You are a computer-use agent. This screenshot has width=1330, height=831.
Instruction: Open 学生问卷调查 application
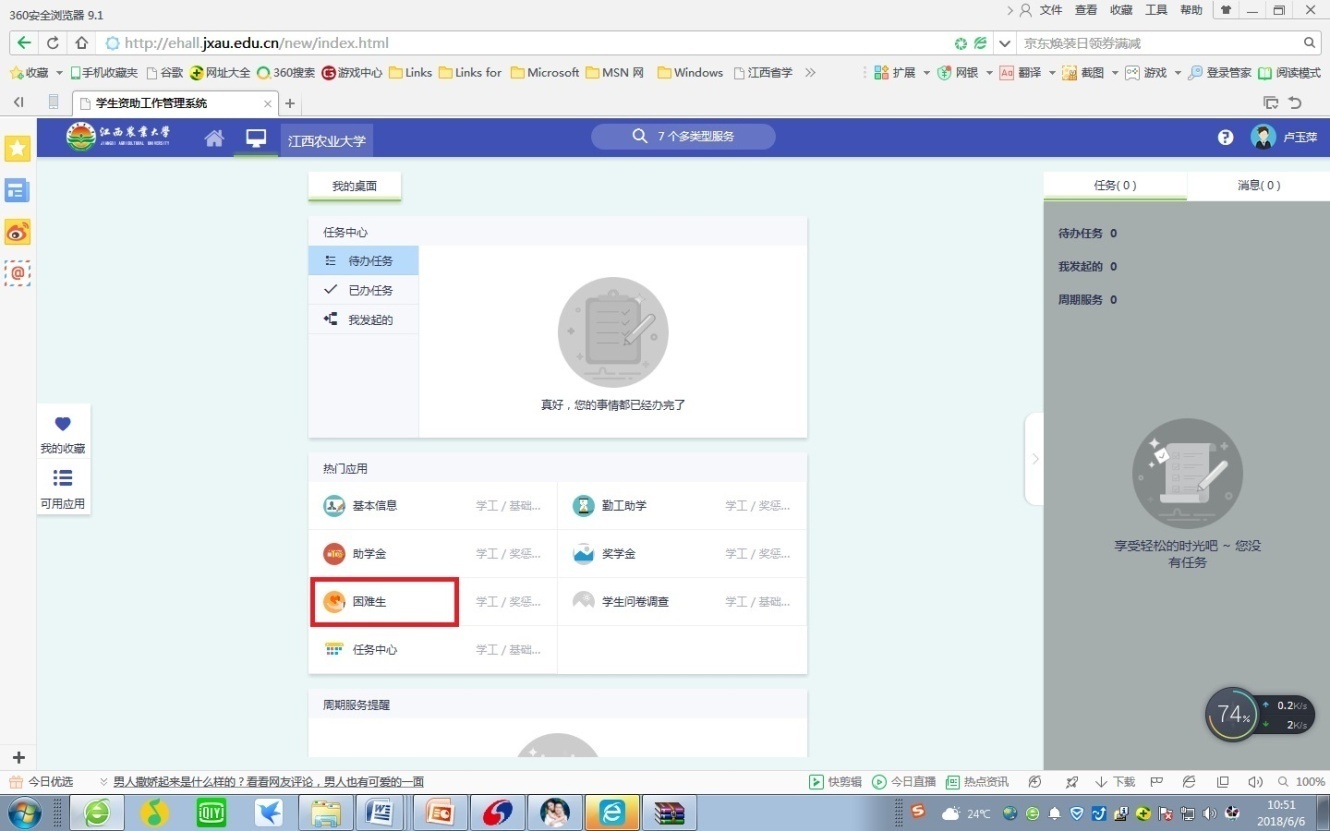[635, 602]
